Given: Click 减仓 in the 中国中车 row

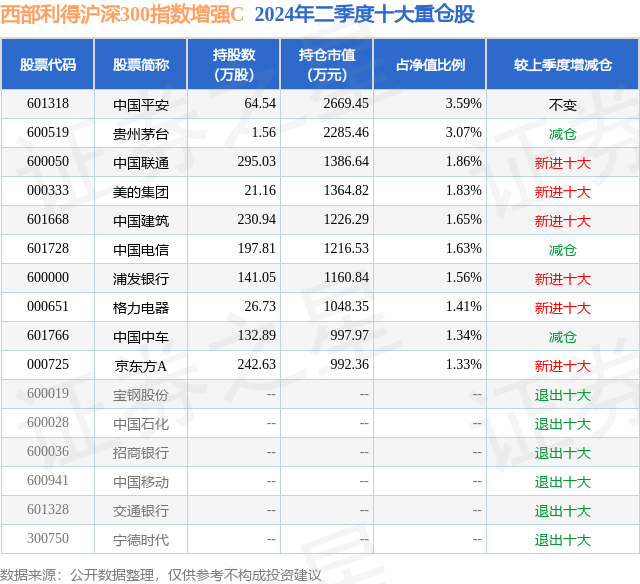Looking at the screenshot, I should pos(563,337).
